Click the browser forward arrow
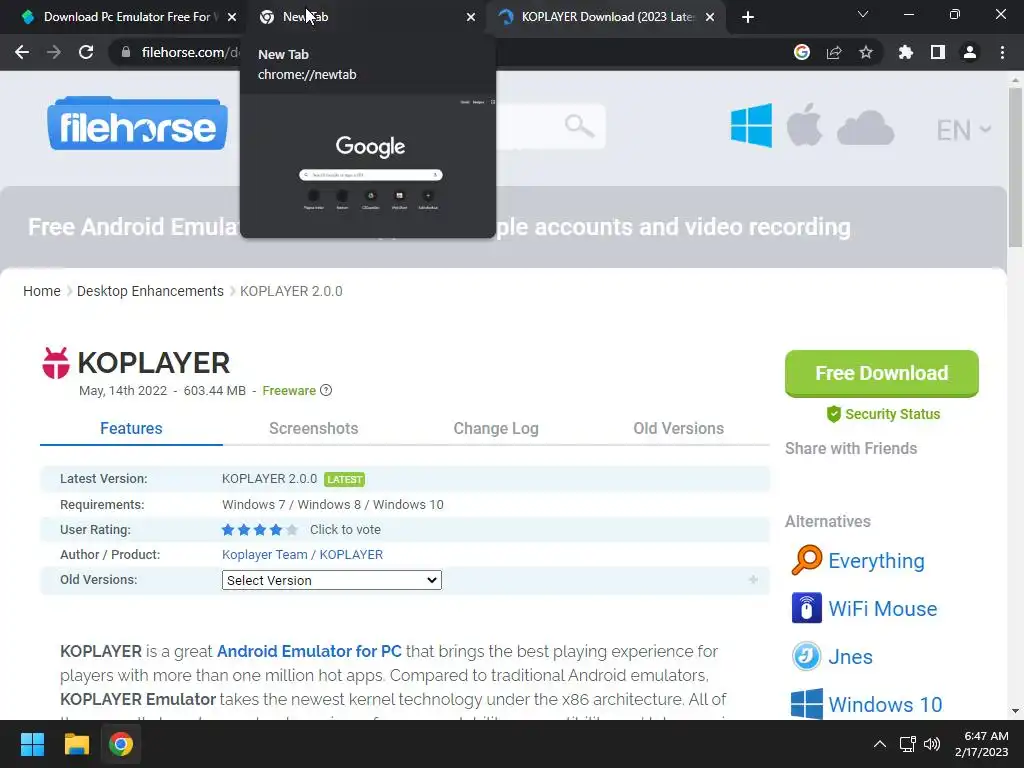The width and height of the screenshot is (1024, 768). 54,52
